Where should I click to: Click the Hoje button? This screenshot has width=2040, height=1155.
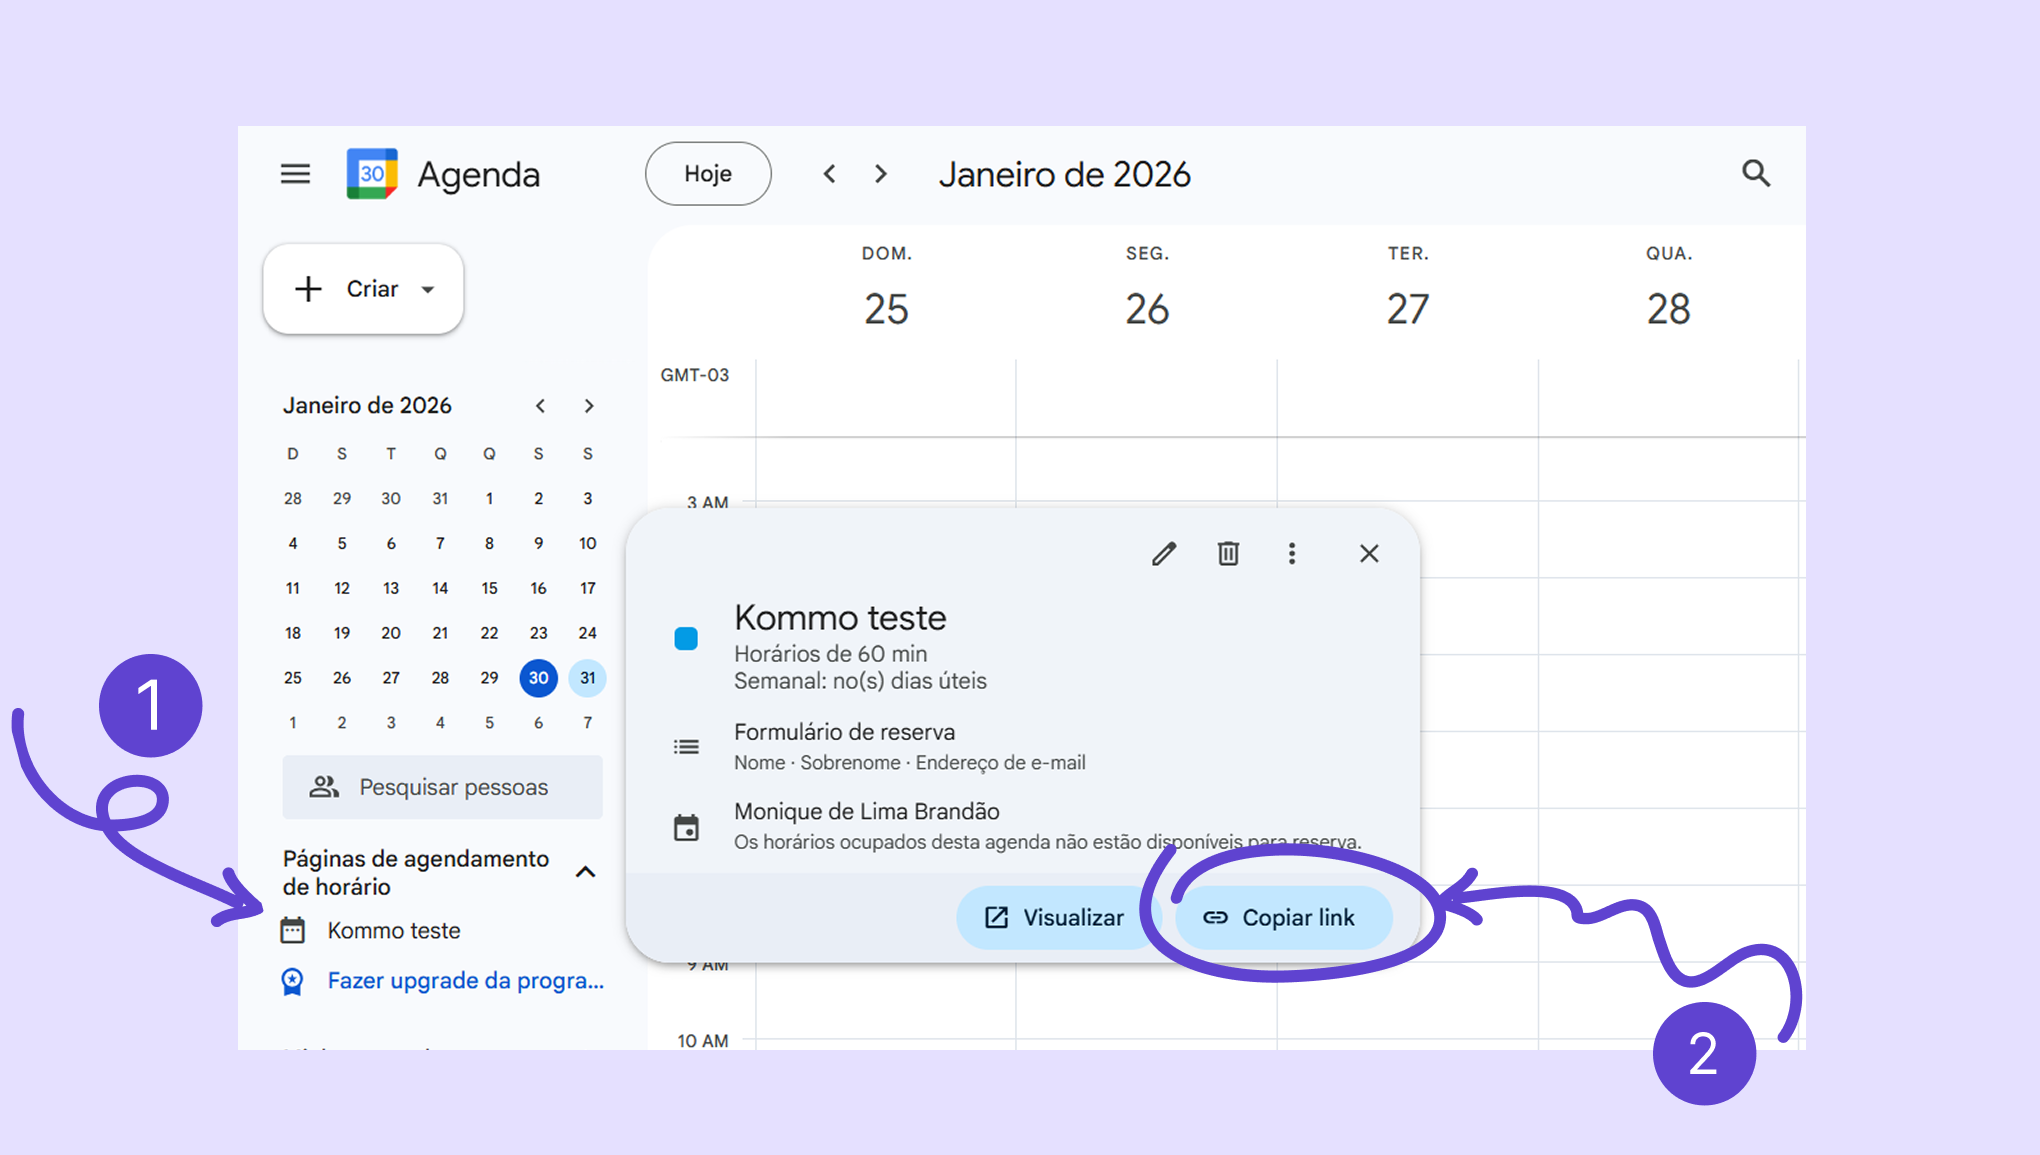[x=708, y=174]
